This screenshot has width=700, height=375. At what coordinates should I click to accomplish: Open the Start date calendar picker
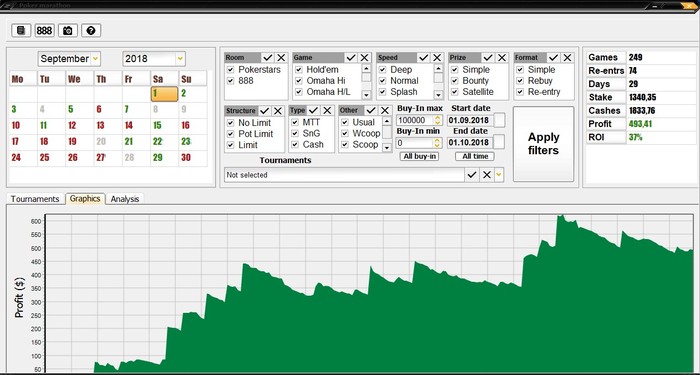500,120
